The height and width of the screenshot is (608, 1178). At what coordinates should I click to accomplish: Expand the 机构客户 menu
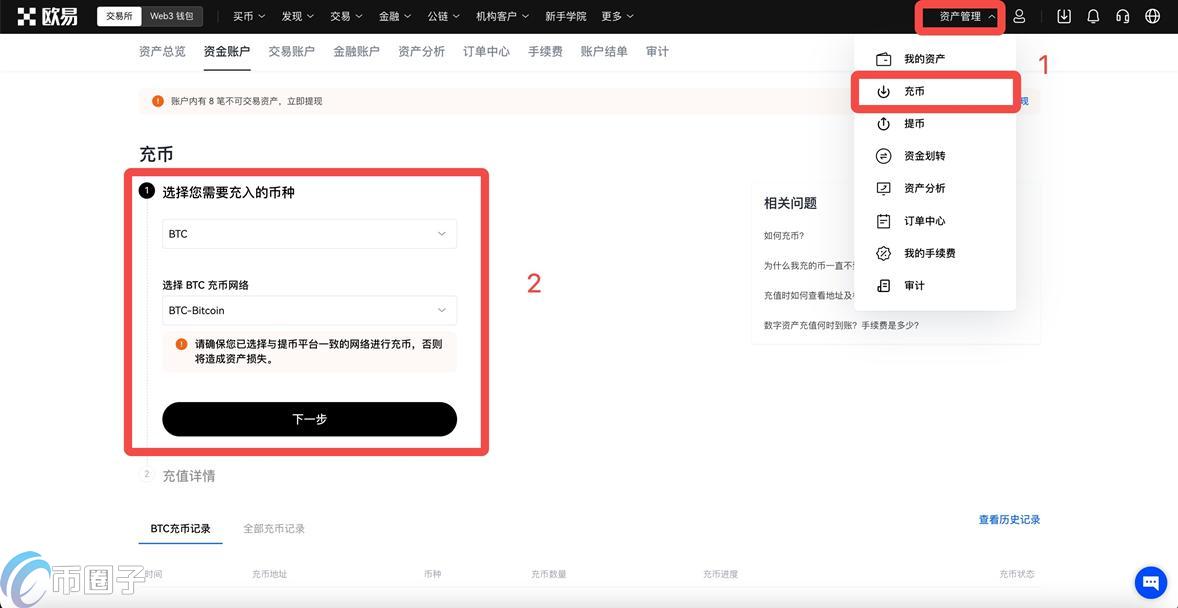tap(502, 16)
